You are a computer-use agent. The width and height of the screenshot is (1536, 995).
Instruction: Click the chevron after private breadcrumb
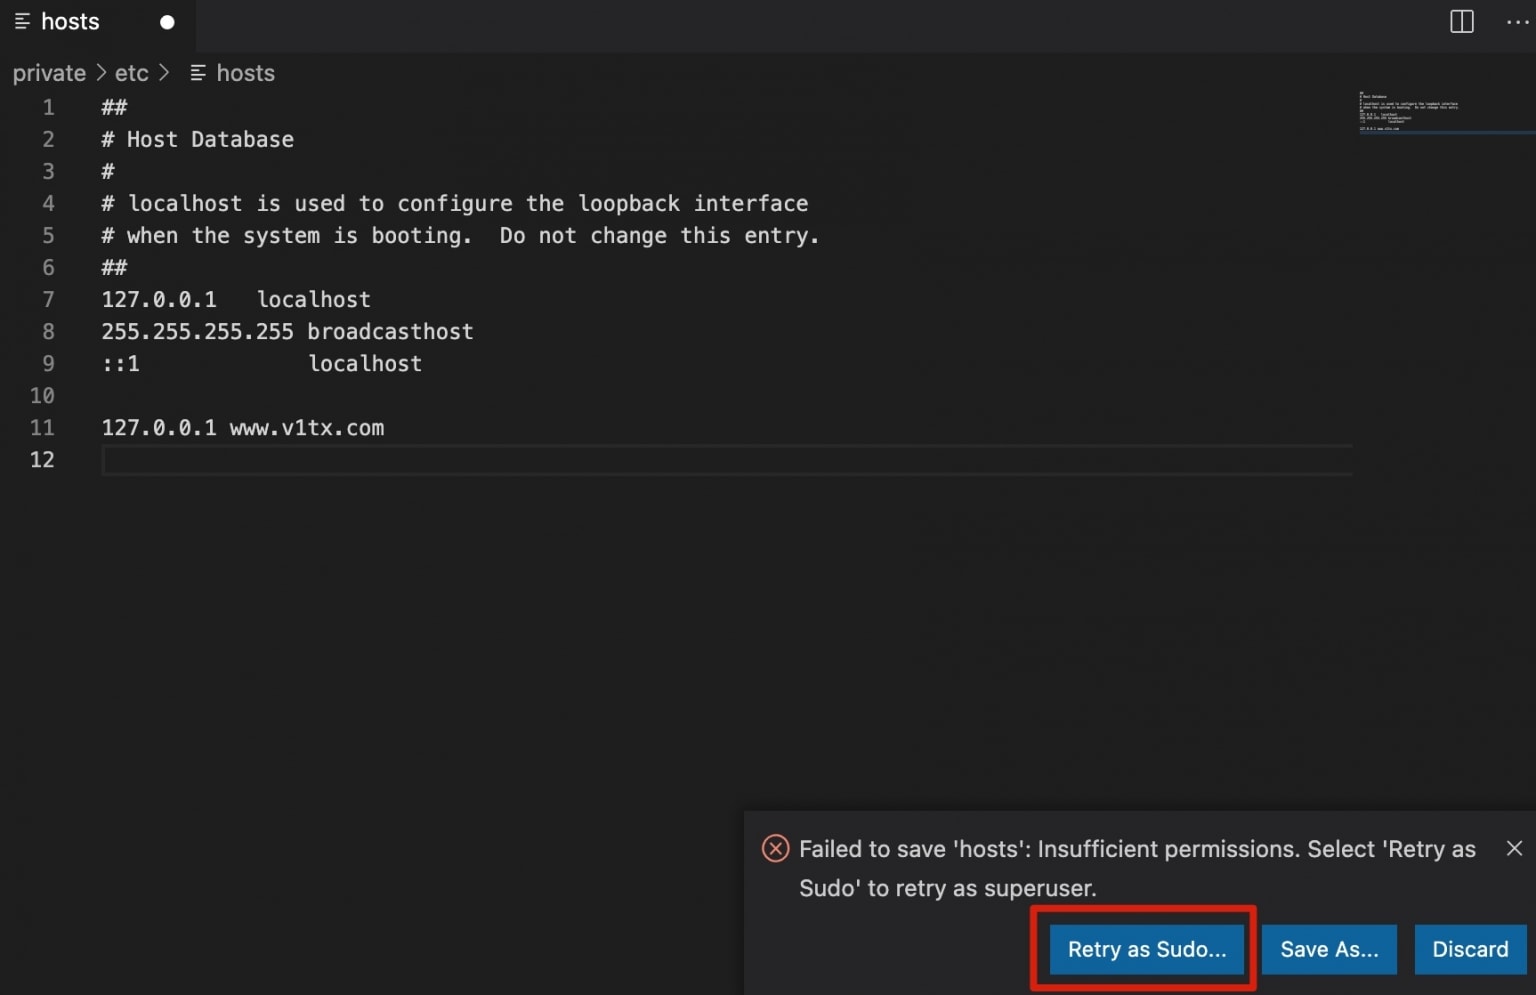(x=101, y=73)
